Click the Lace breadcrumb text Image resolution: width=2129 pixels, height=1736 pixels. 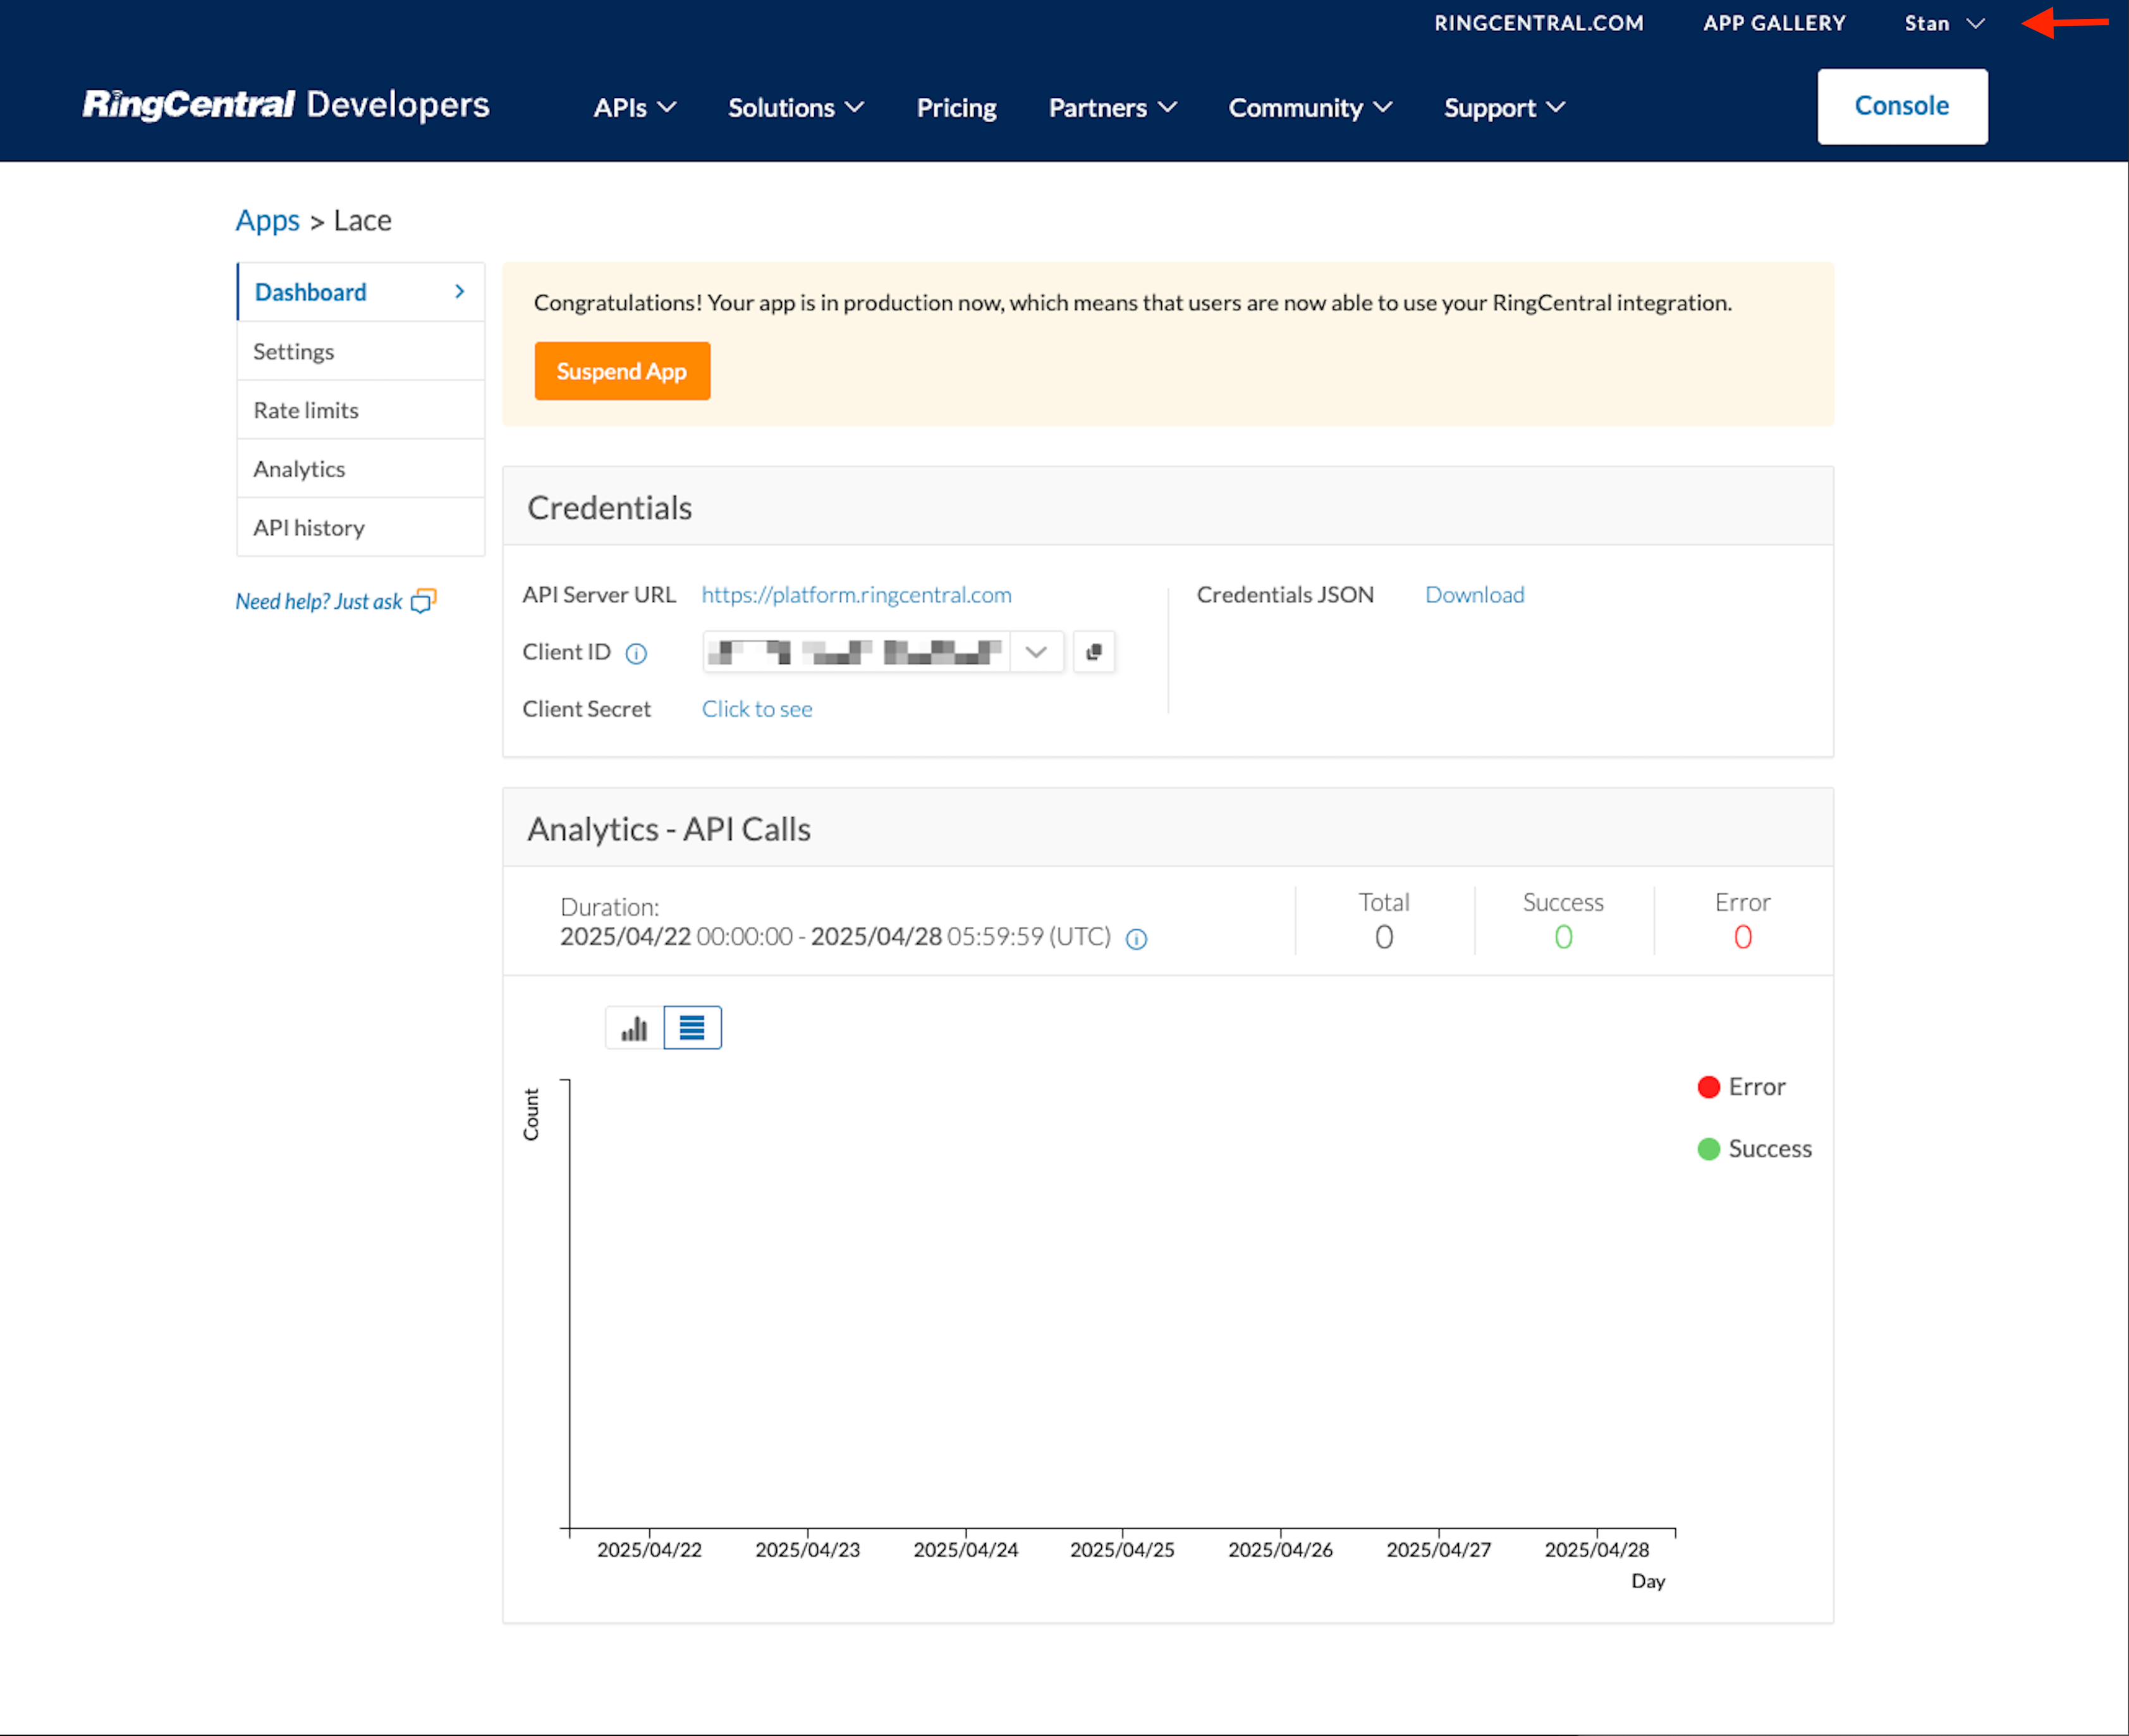pos(363,221)
